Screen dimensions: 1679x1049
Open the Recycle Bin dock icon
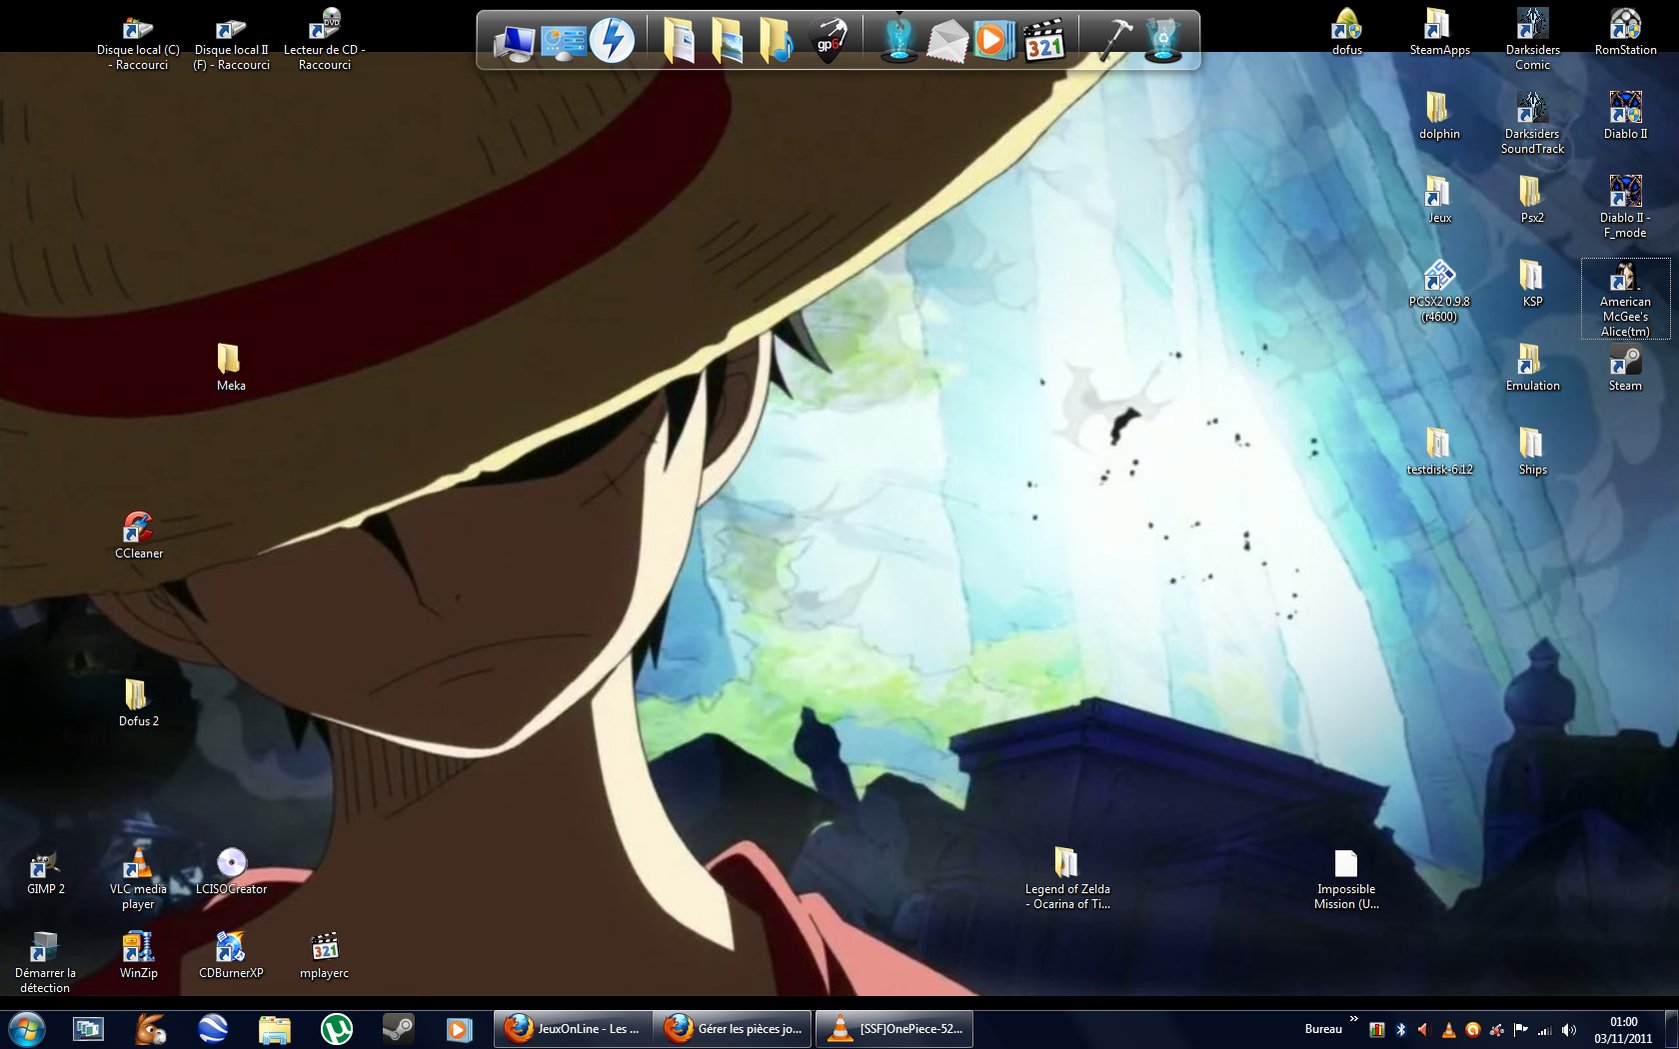click(x=1162, y=41)
